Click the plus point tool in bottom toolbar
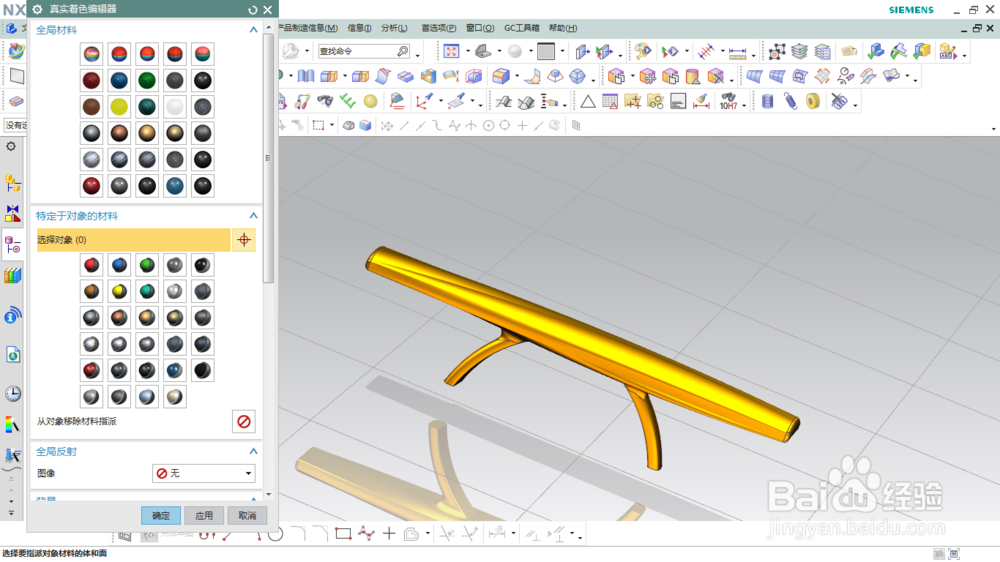The width and height of the screenshot is (1000, 562). click(389, 533)
